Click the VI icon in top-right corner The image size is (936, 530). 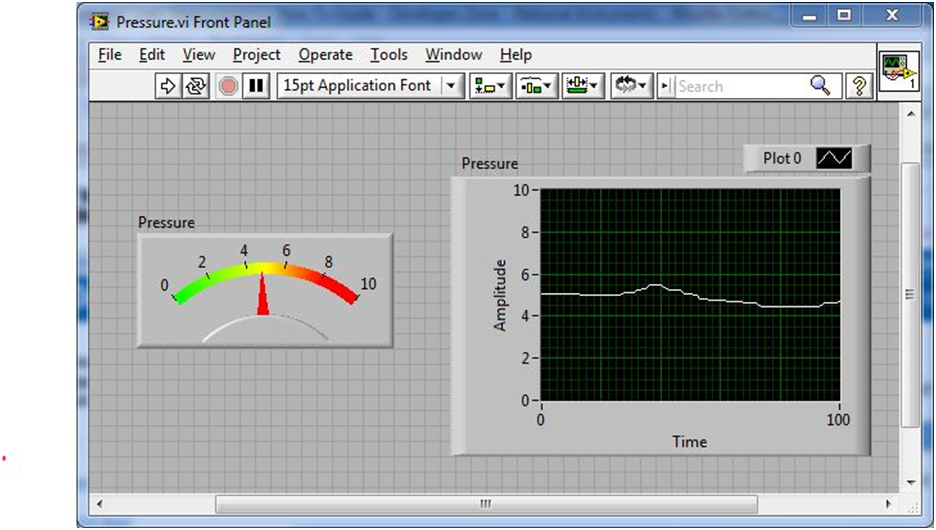click(899, 73)
